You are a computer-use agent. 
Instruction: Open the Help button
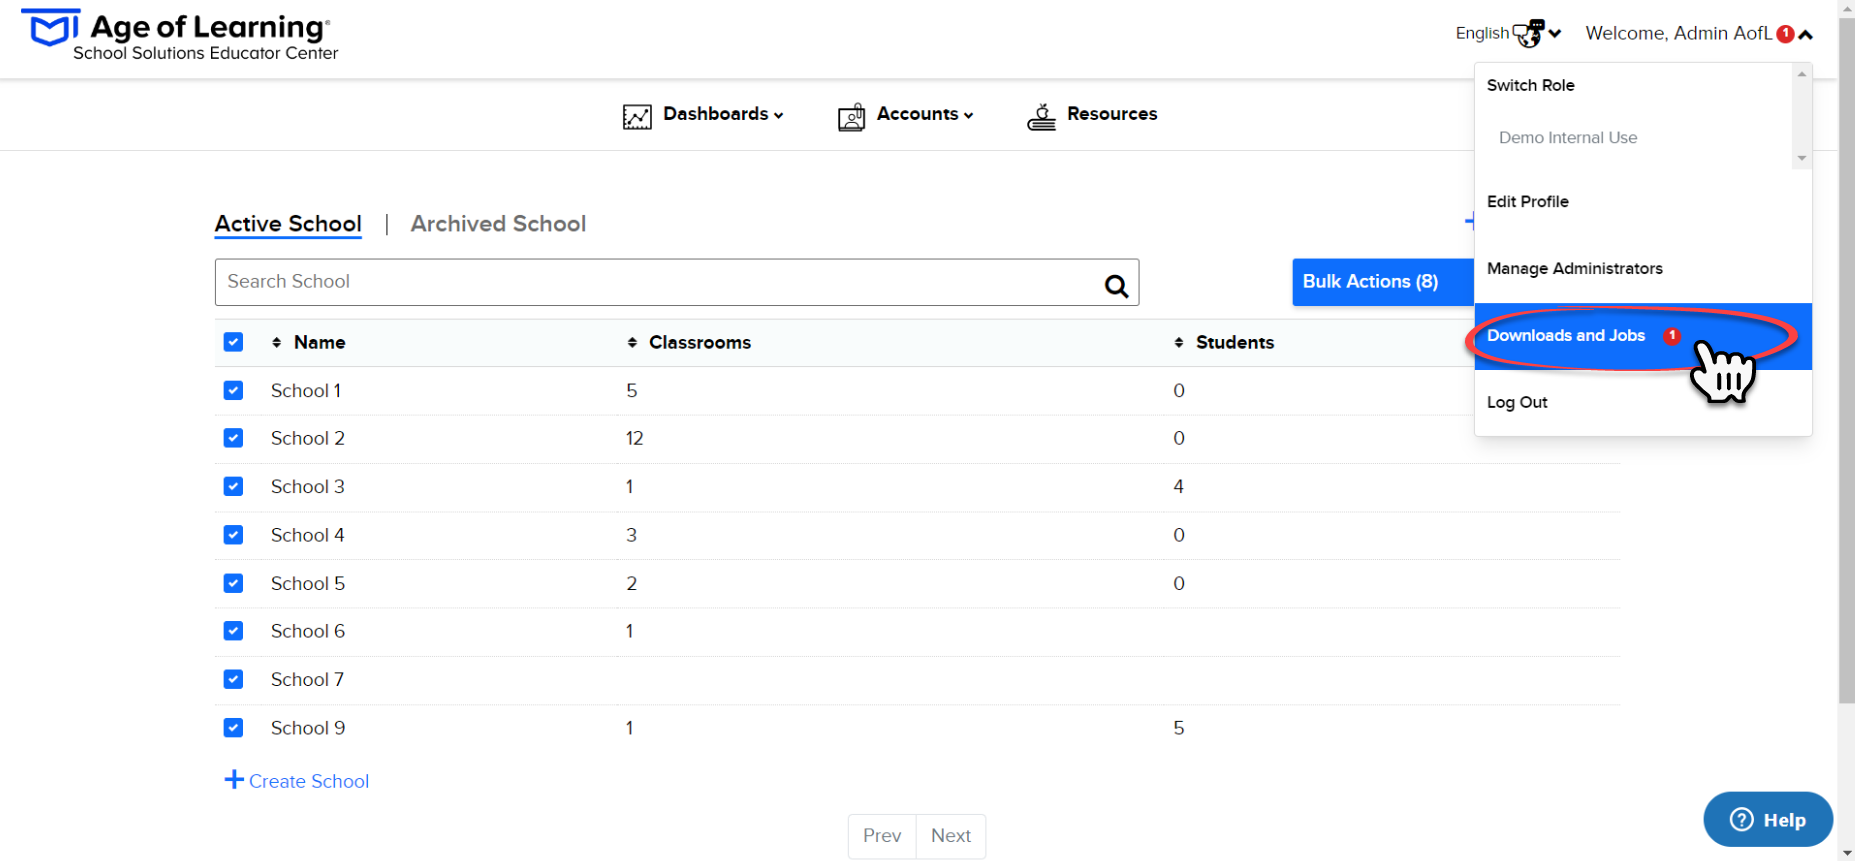point(1768,820)
